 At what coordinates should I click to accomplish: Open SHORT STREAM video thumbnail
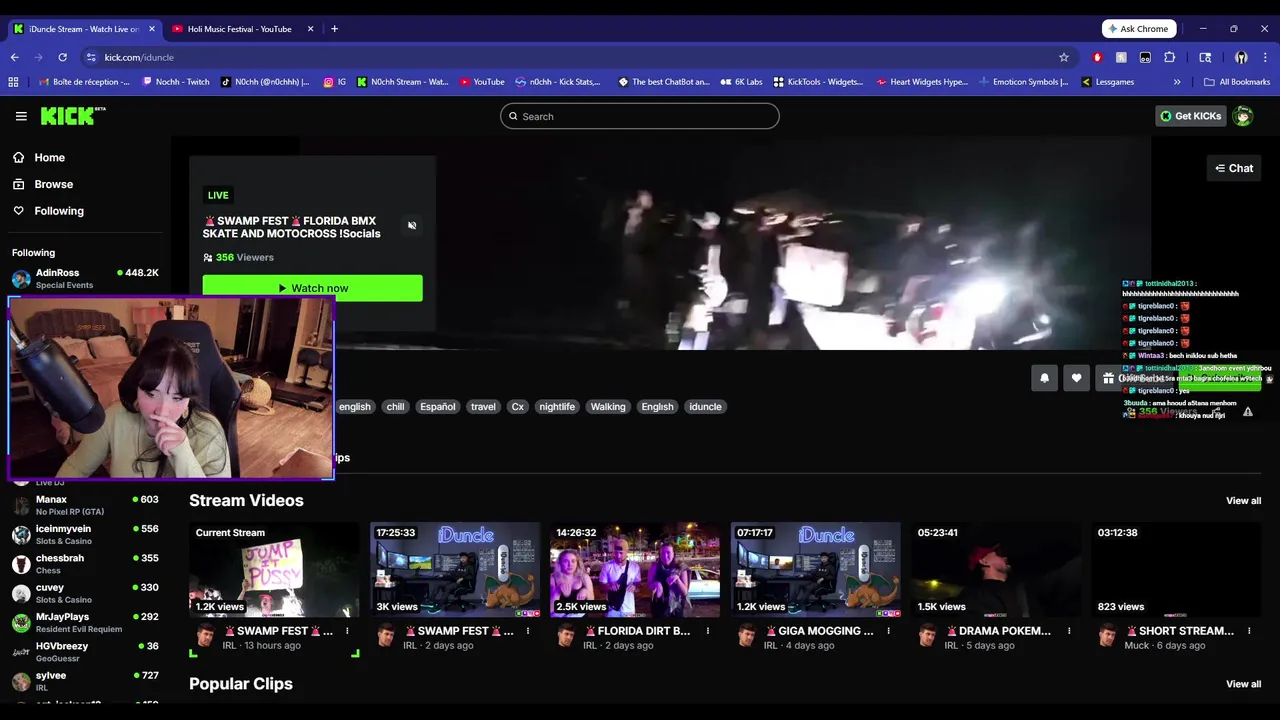click(x=1176, y=570)
